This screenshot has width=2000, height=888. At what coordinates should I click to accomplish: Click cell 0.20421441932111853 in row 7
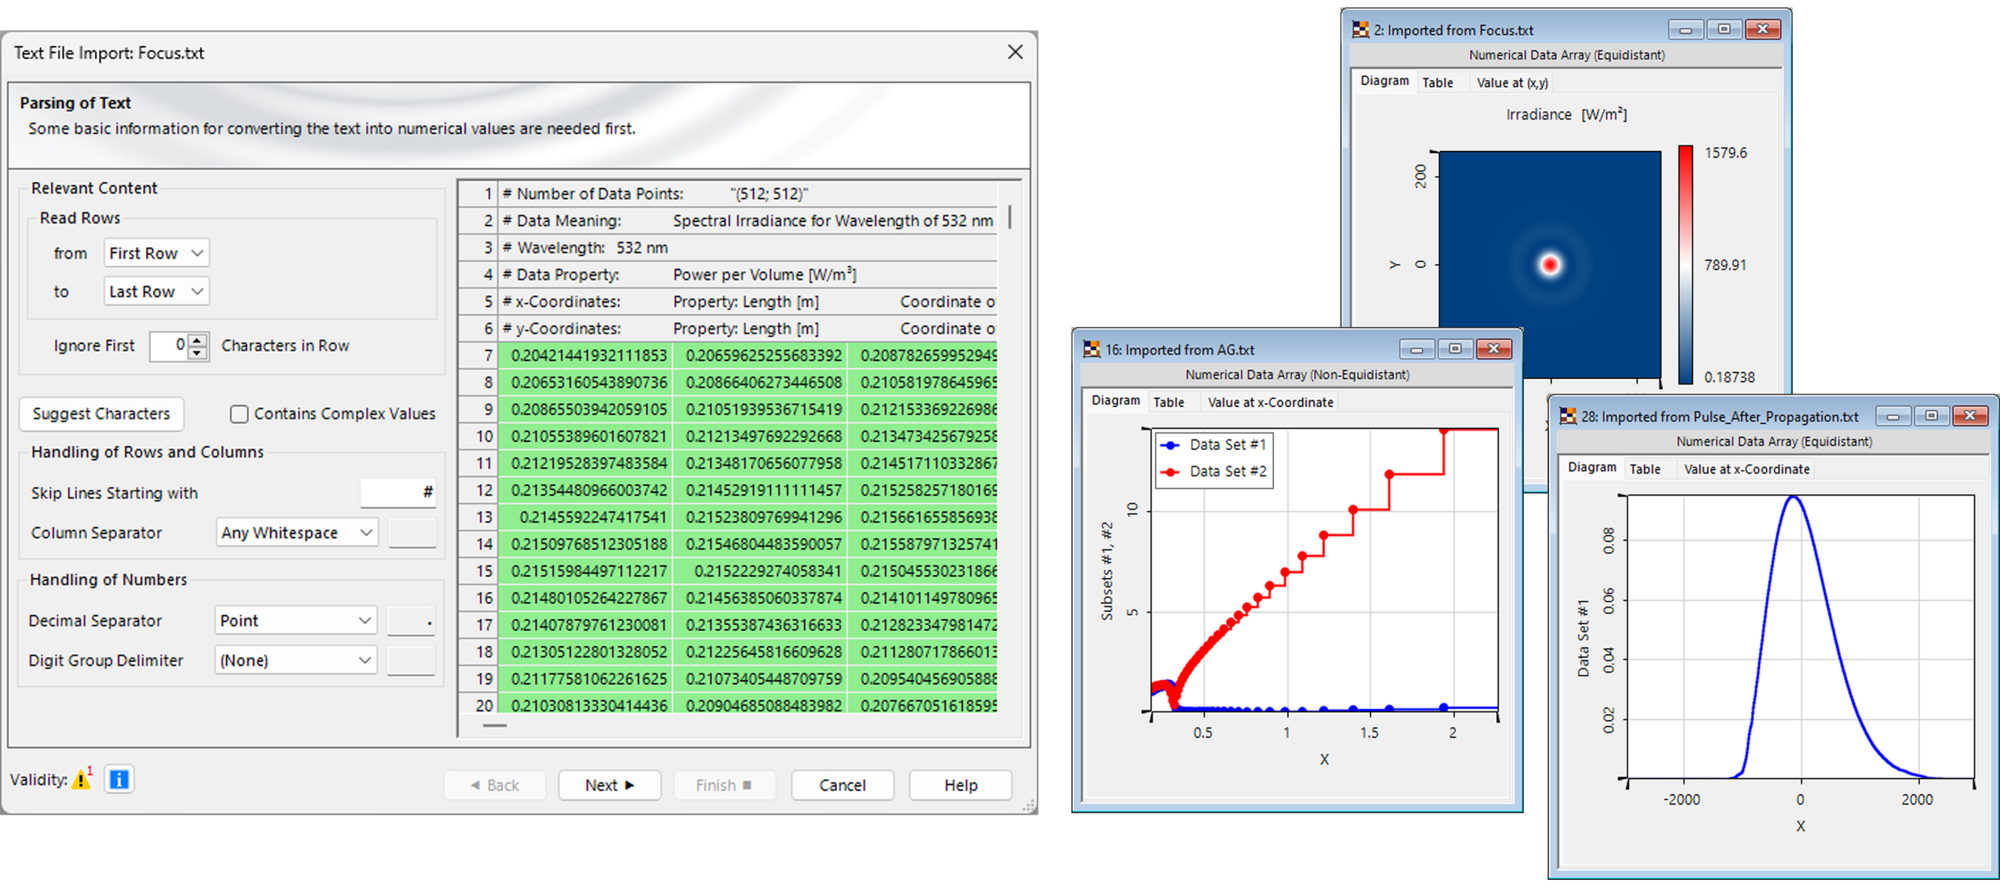[x=585, y=355]
